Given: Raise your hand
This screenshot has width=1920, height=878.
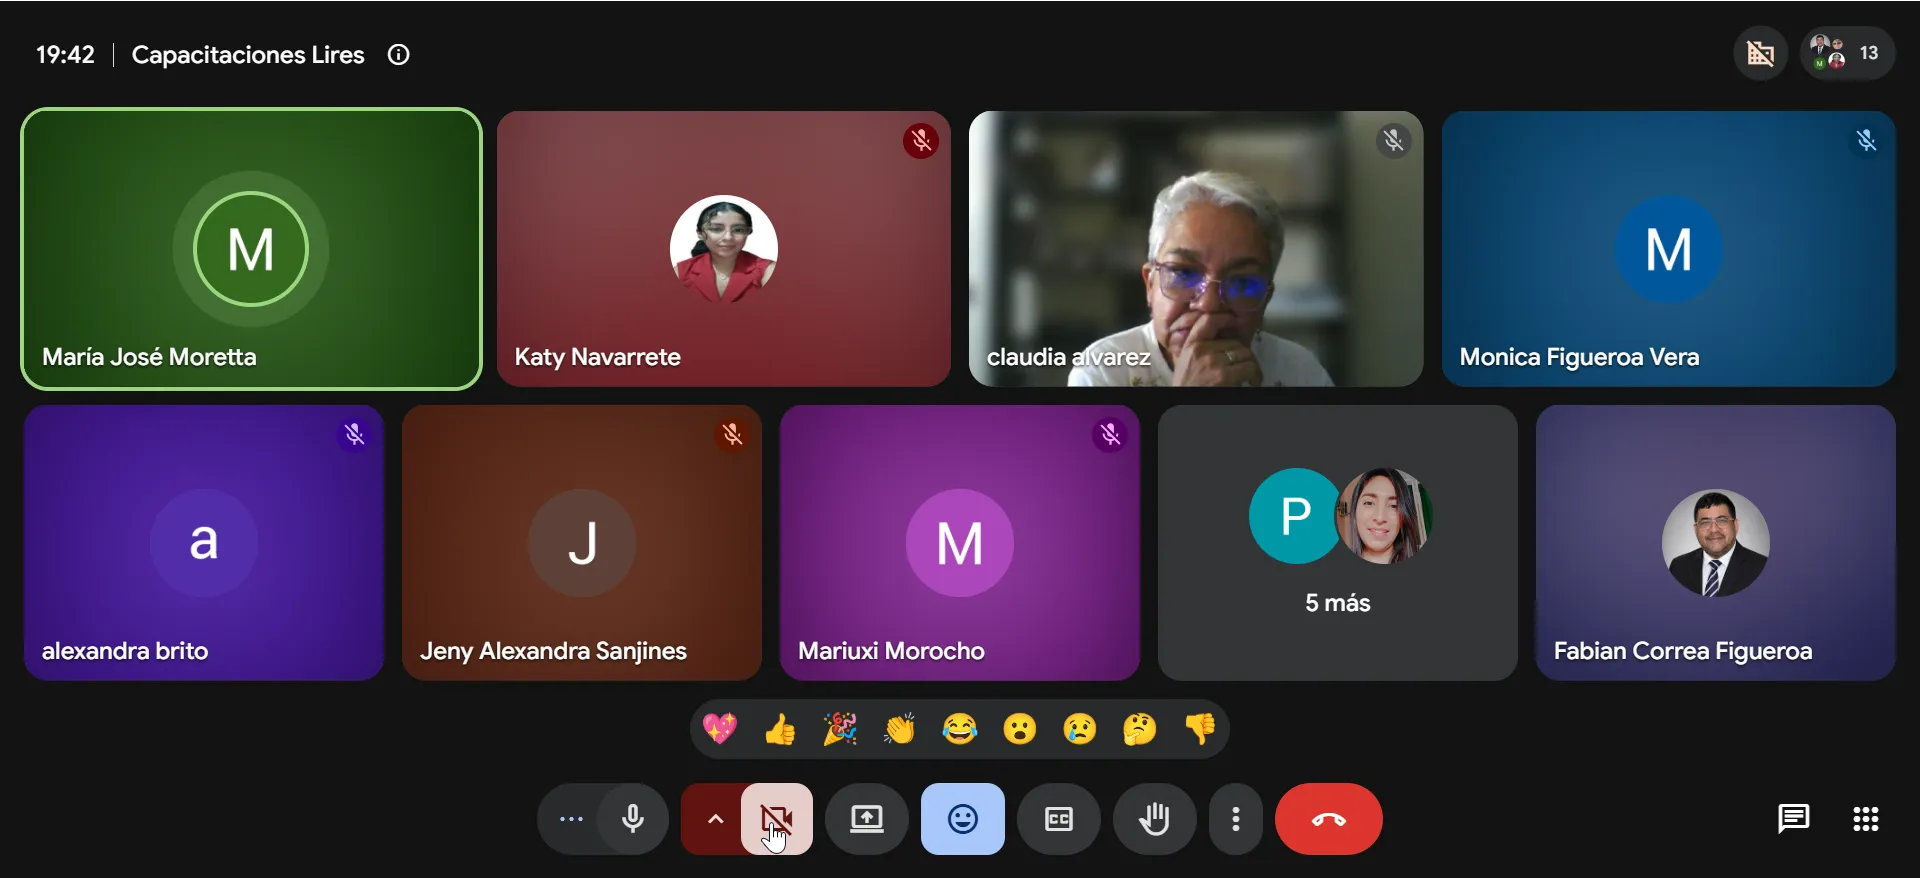Looking at the screenshot, I should [x=1155, y=819].
